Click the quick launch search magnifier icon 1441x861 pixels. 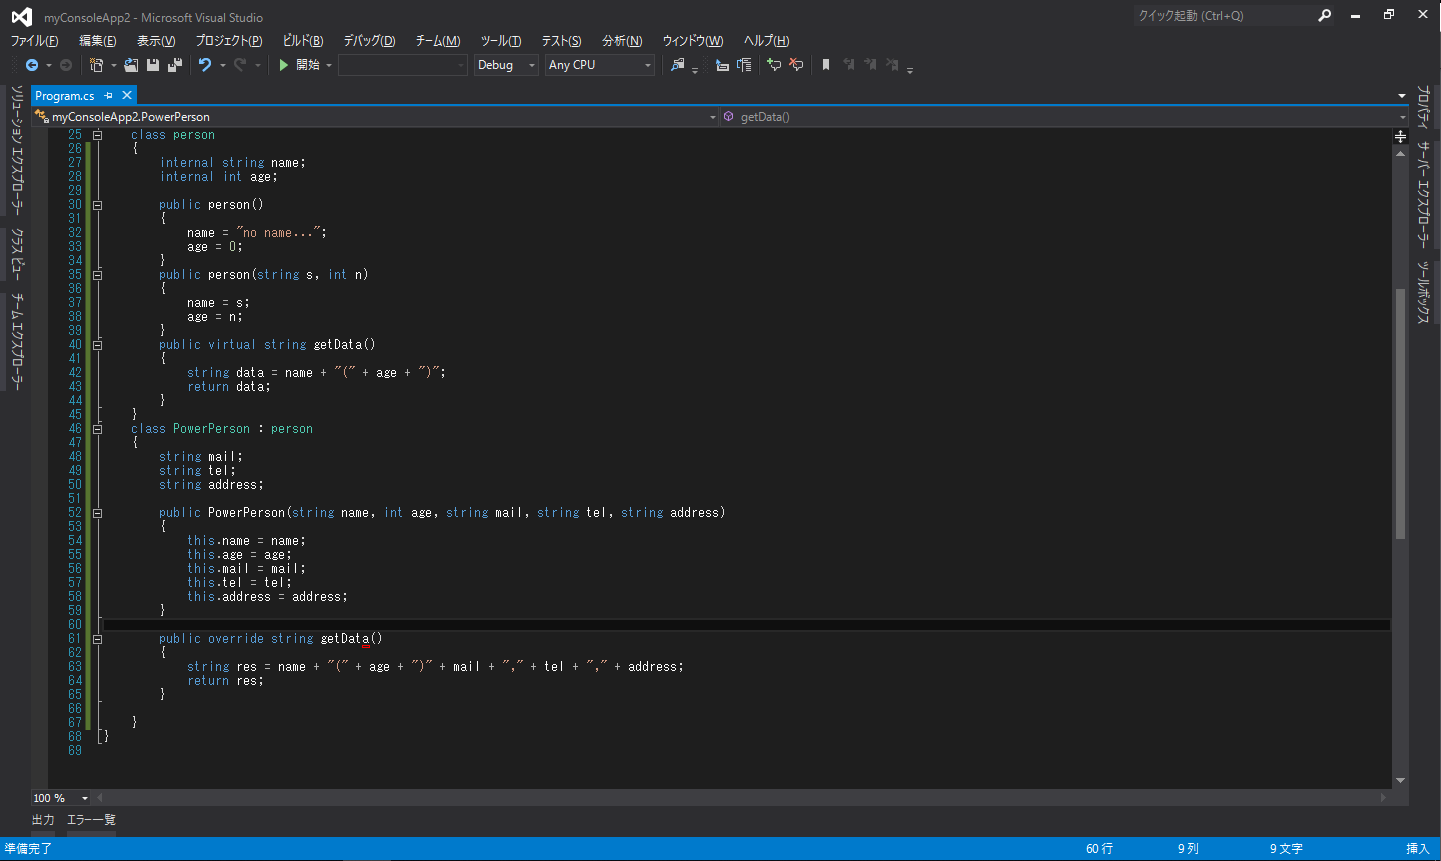click(1325, 15)
